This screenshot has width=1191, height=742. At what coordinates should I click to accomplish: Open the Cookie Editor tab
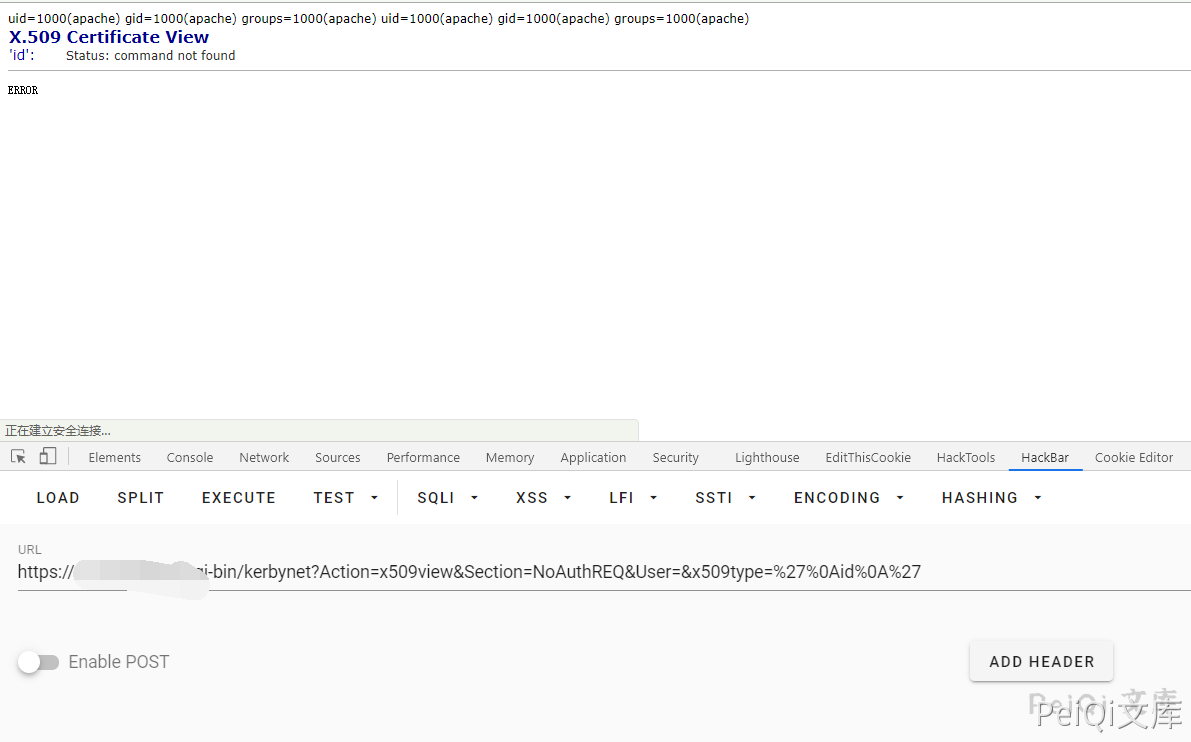[1134, 458]
